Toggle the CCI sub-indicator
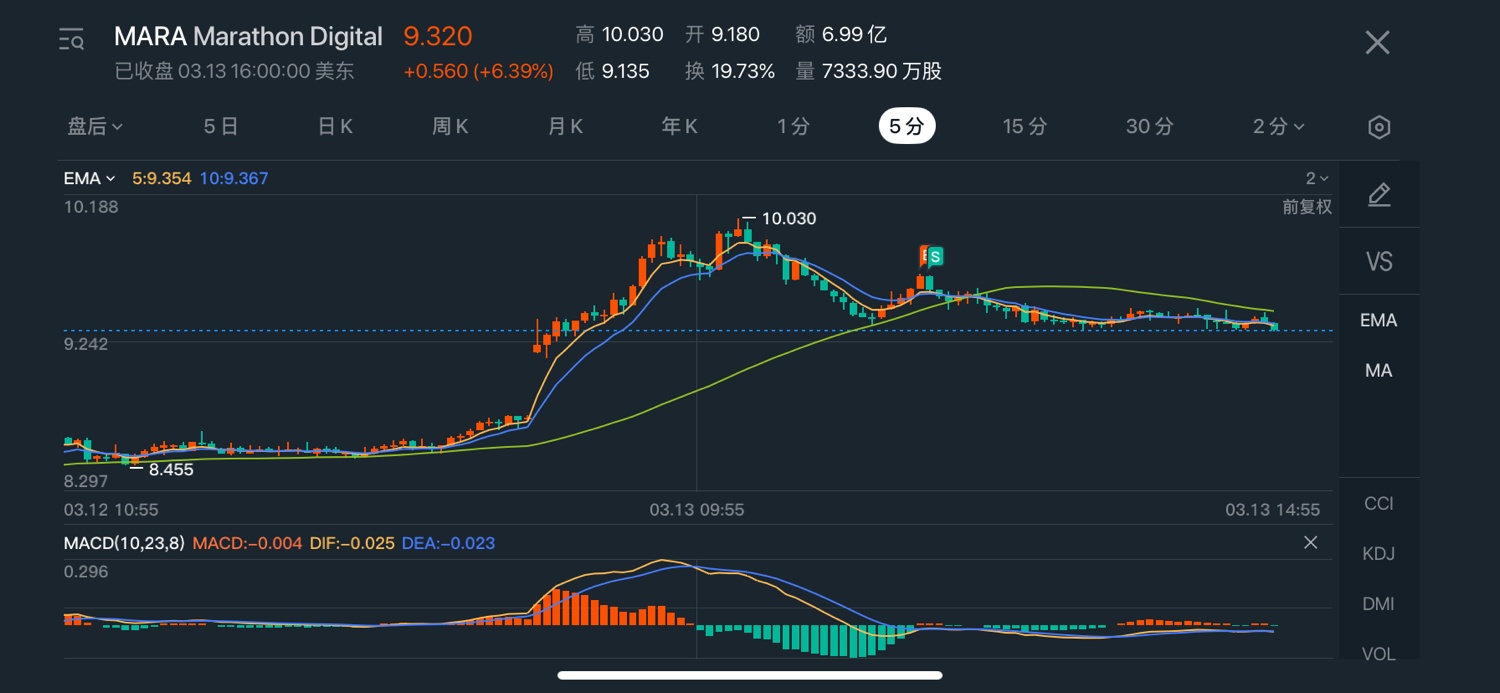Image resolution: width=1500 pixels, height=693 pixels. pyautogui.click(x=1379, y=503)
